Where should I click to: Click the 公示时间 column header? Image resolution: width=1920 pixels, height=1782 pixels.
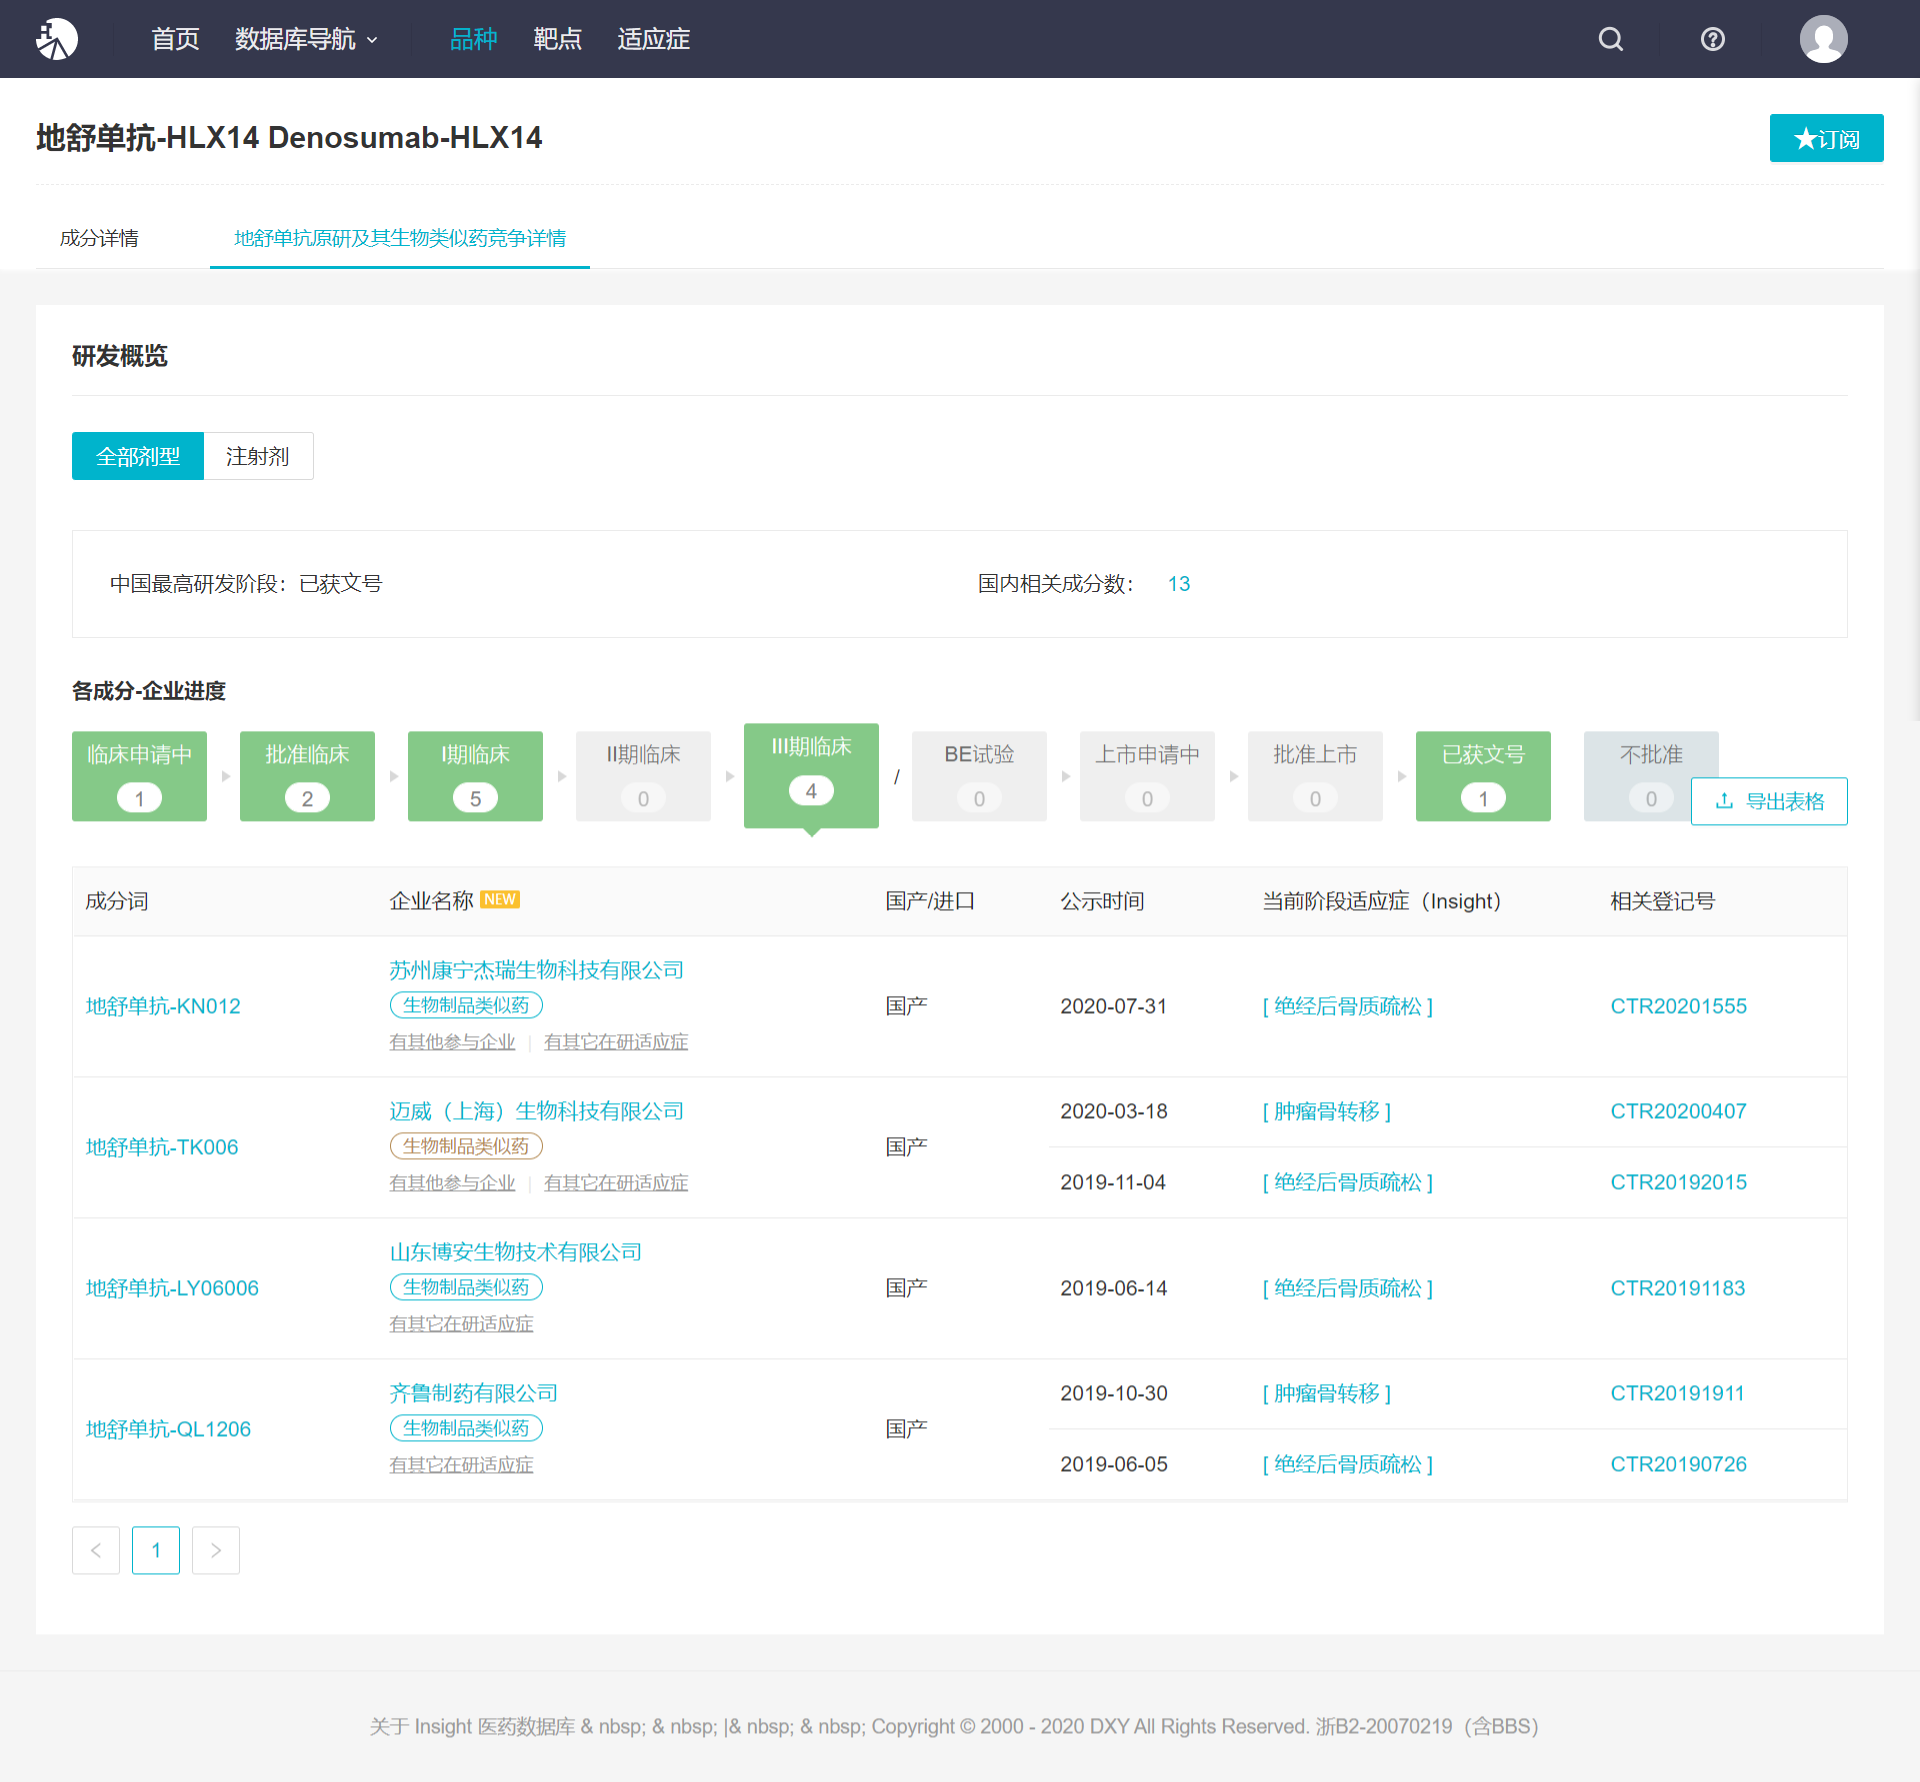pos(1102,901)
